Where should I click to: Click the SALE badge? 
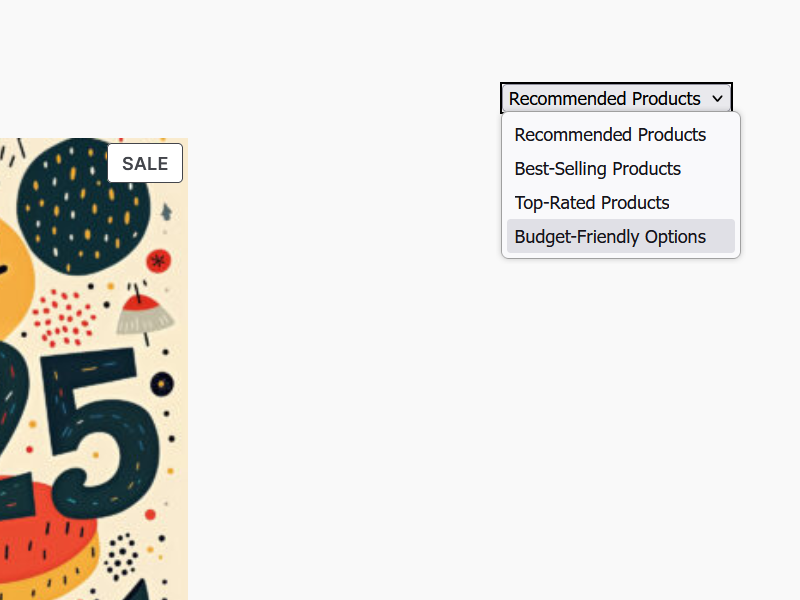point(145,163)
